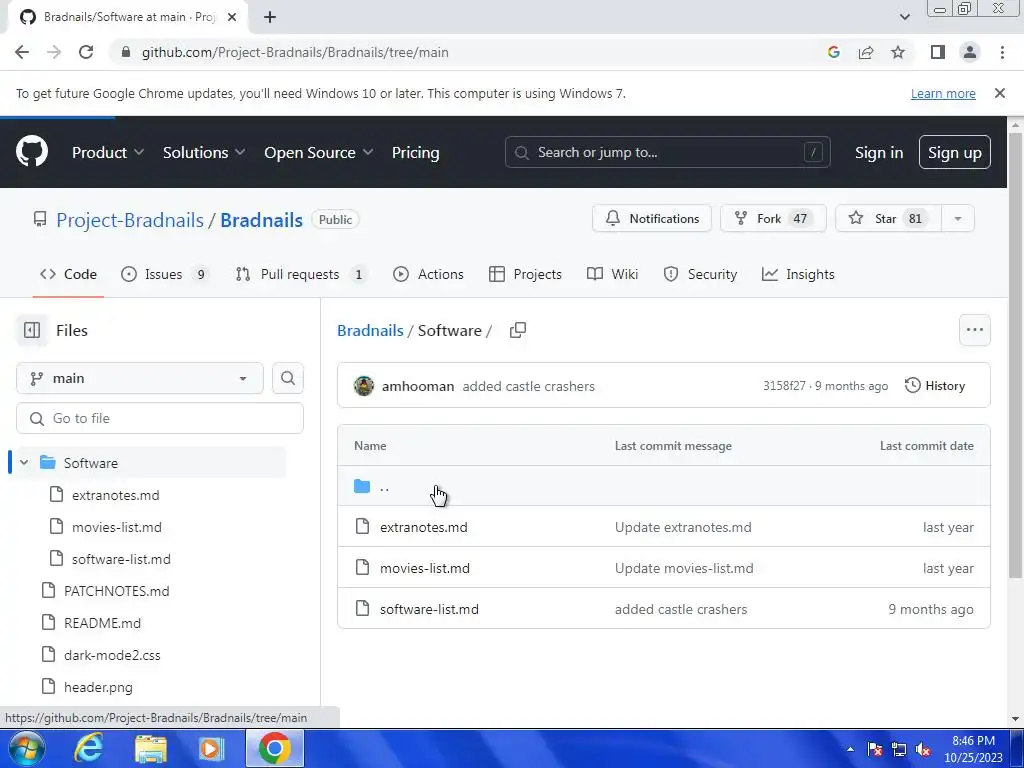Viewport: 1024px width, 768px height.
Task: Star the Bradnails repository
Action: coord(889,219)
